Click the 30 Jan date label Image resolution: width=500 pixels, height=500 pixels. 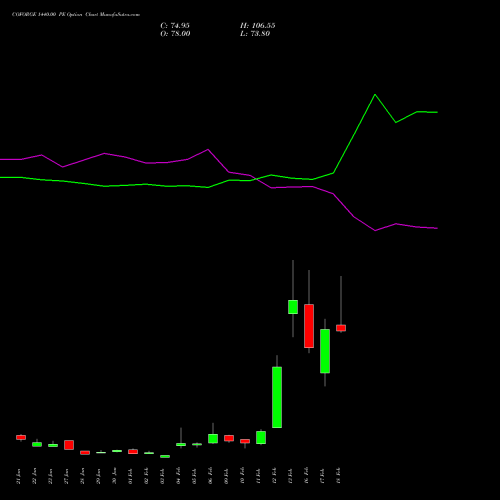point(115,476)
